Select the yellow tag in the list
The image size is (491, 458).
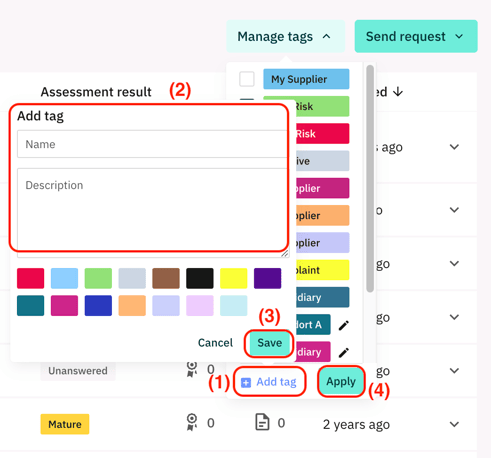(x=322, y=270)
